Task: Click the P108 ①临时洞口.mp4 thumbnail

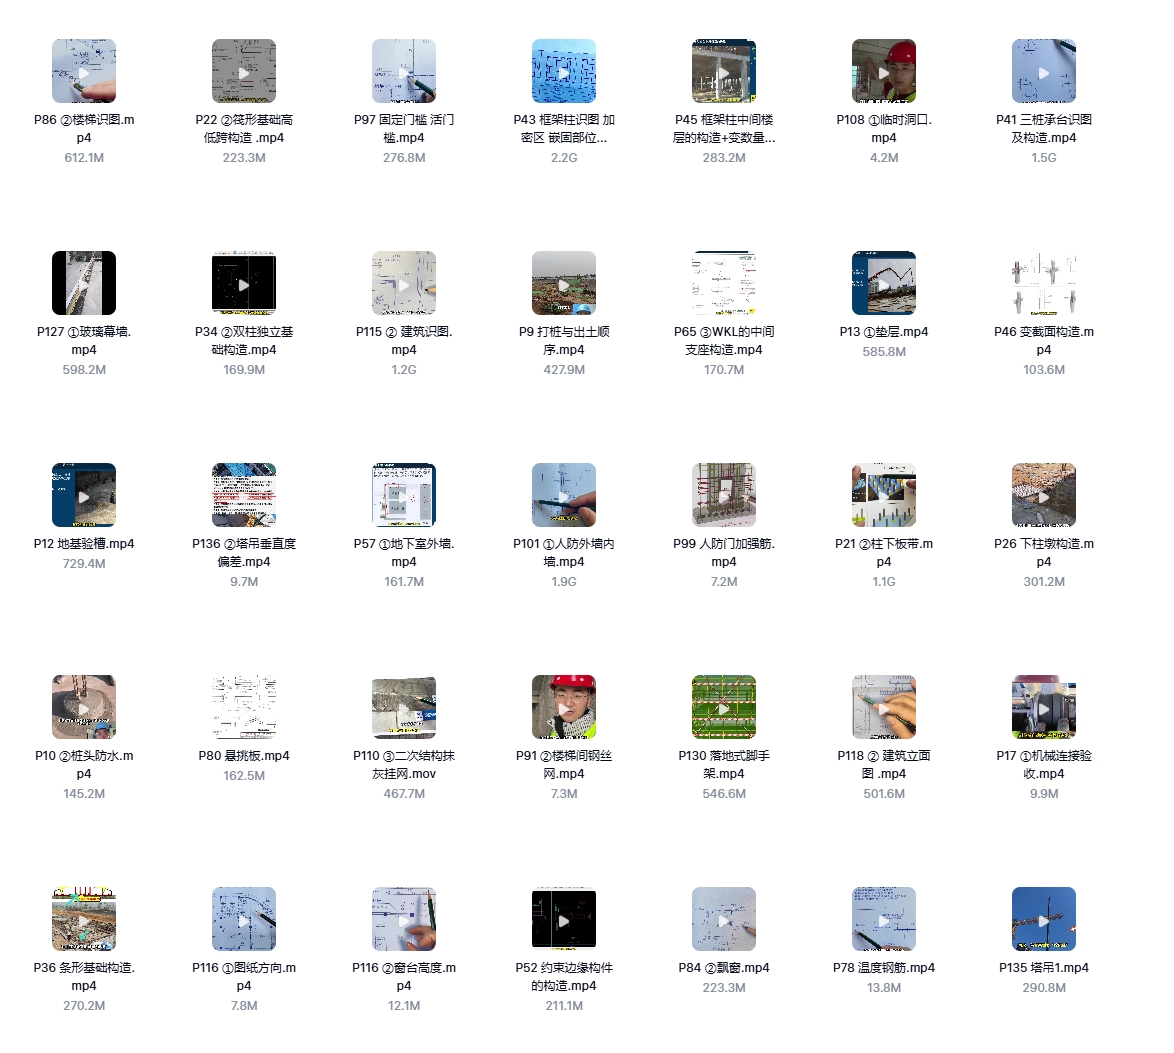Action: (x=884, y=72)
